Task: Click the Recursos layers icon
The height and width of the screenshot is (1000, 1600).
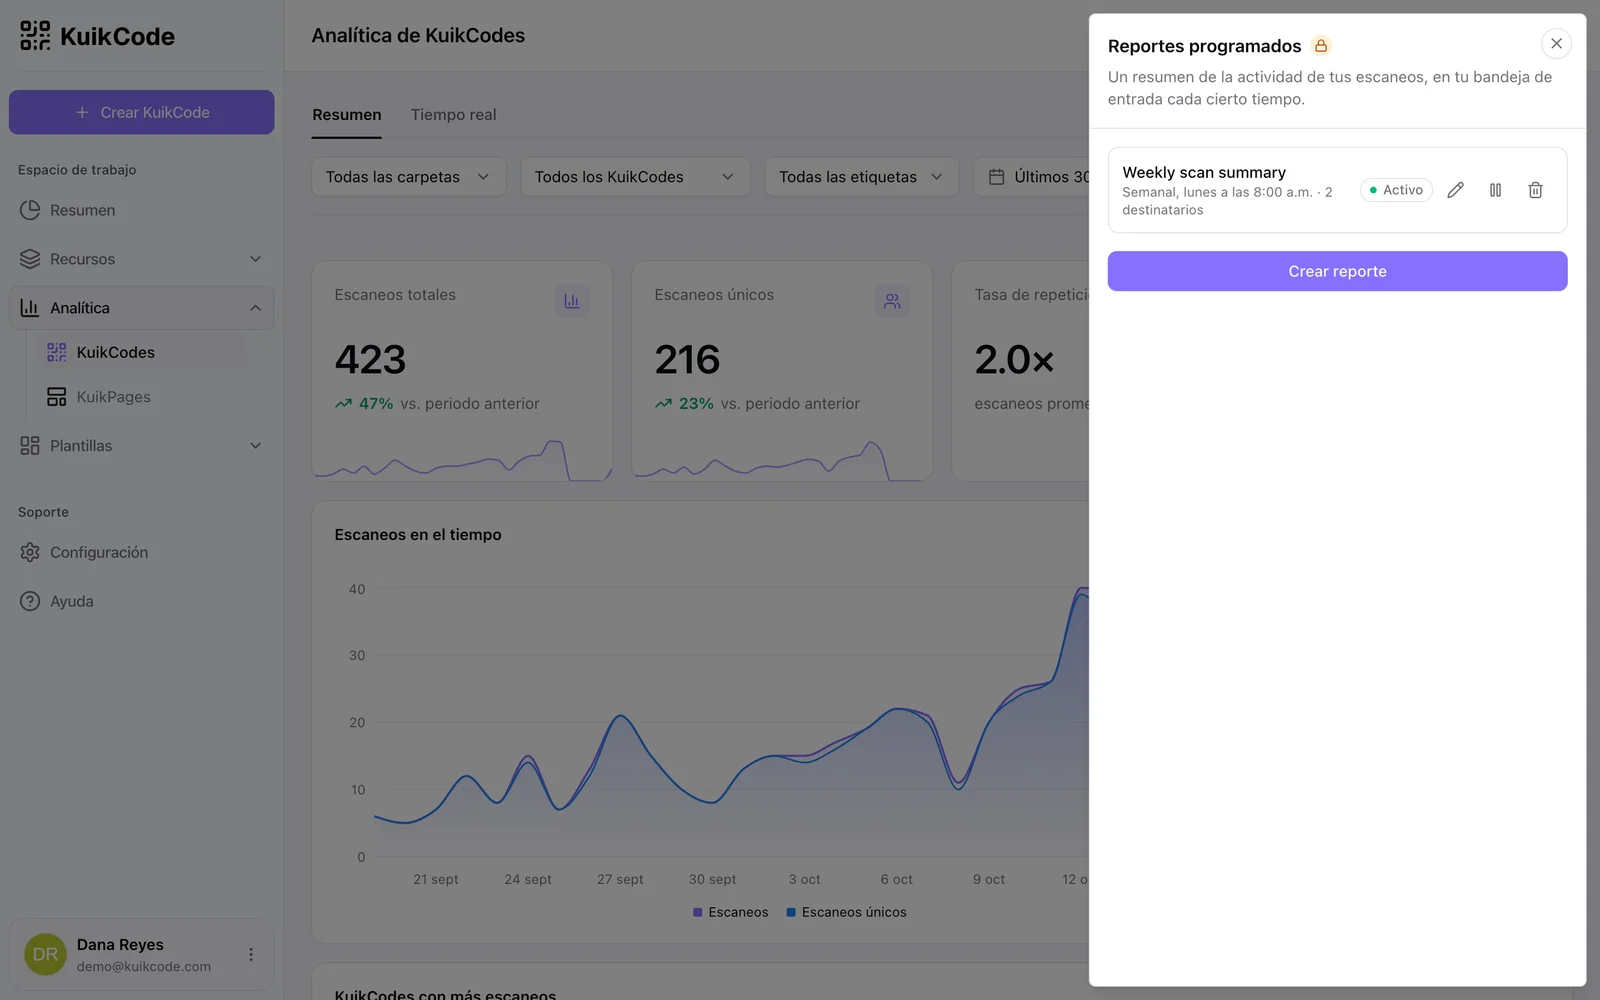Action: point(30,259)
